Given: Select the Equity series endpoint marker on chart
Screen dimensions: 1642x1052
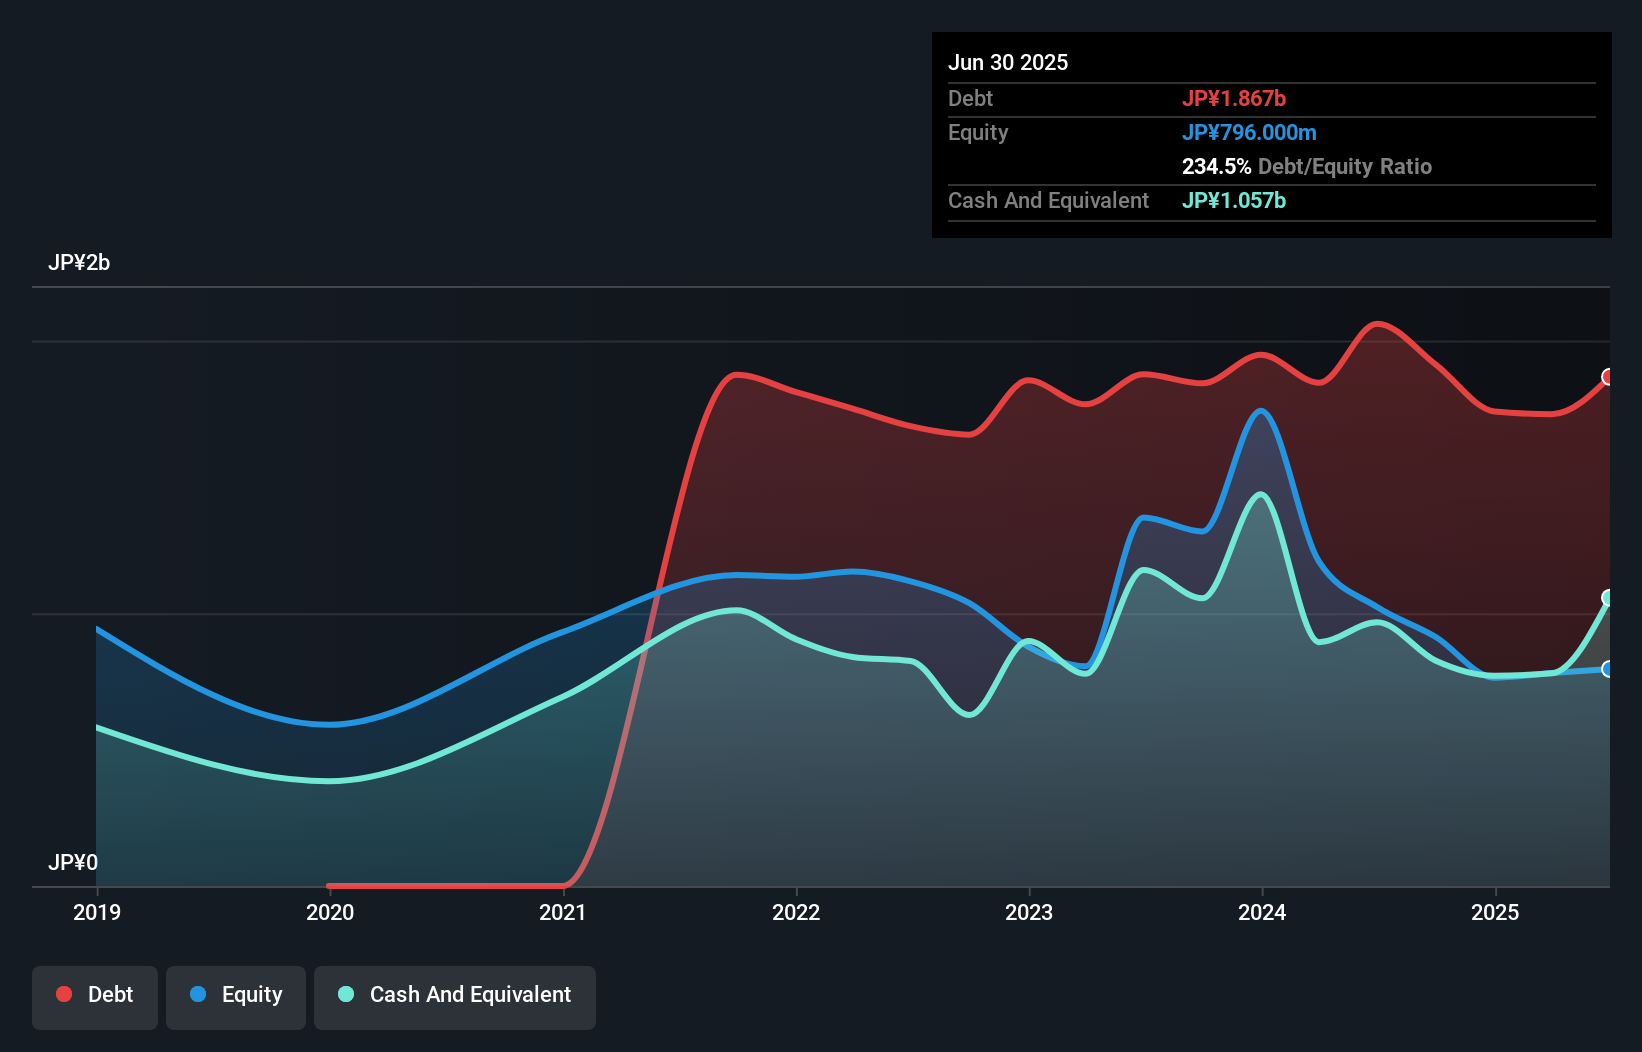Looking at the screenshot, I should [1607, 670].
